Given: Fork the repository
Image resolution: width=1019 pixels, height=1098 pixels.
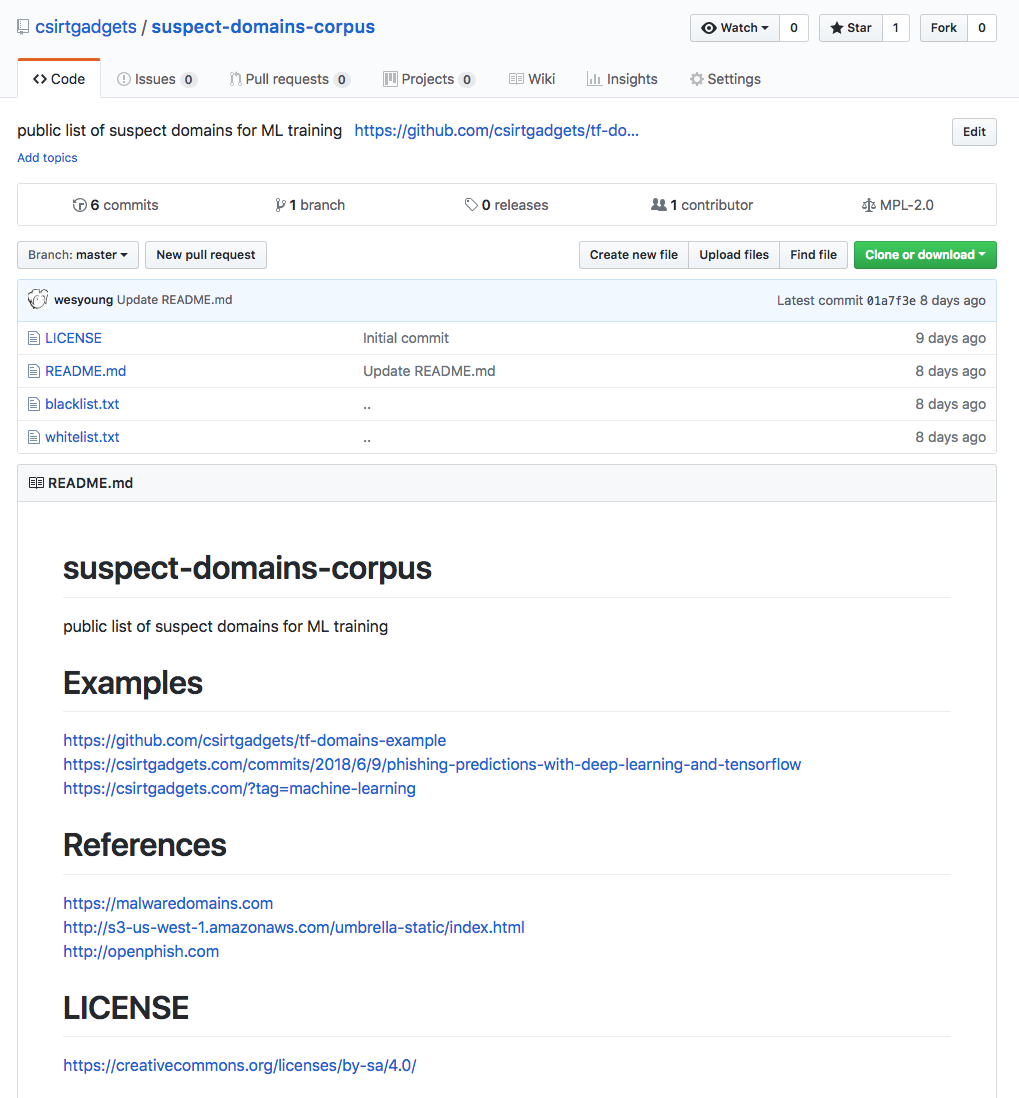Looking at the screenshot, I should pyautogui.click(x=943, y=28).
